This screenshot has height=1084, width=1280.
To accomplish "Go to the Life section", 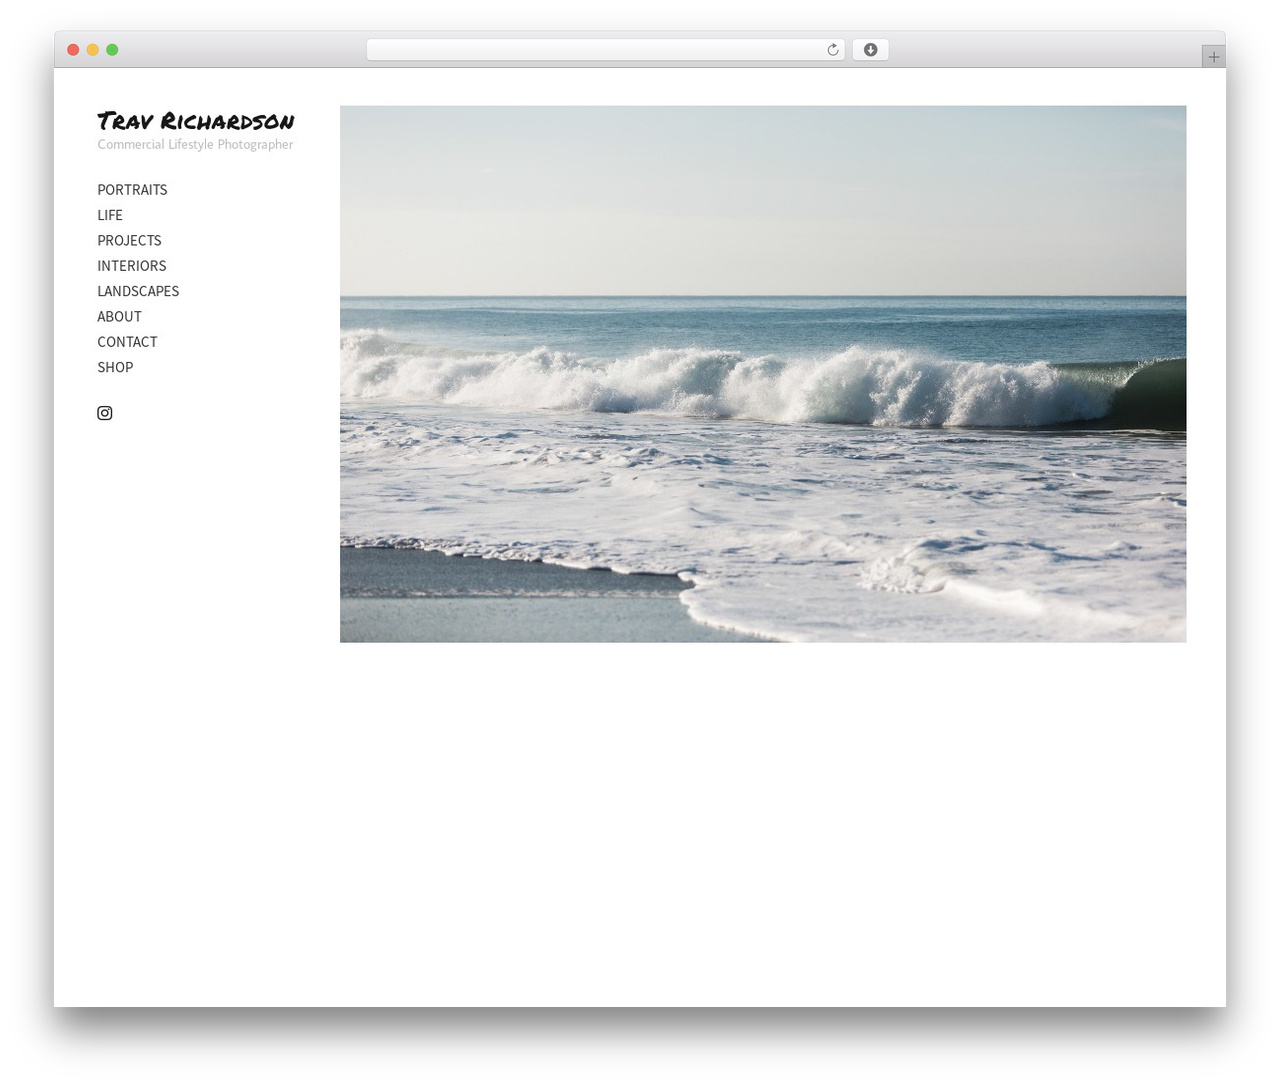I will pyautogui.click(x=110, y=215).
